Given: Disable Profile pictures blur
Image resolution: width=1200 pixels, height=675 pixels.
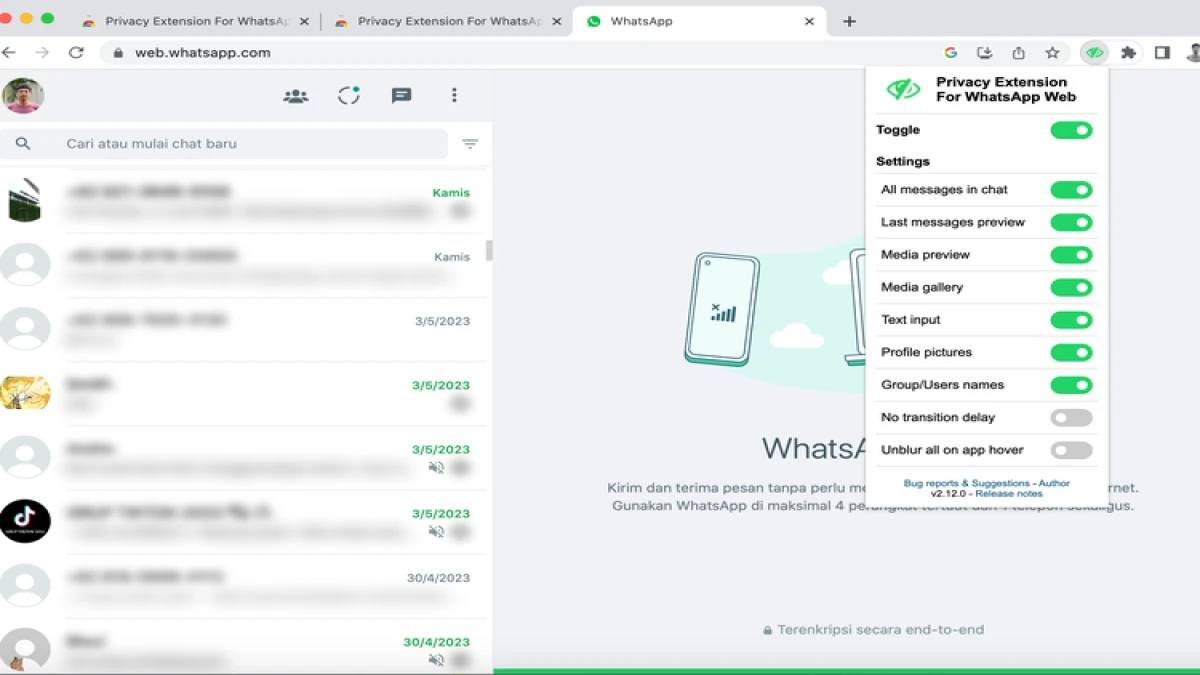Looking at the screenshot, I should (1071, 352).
